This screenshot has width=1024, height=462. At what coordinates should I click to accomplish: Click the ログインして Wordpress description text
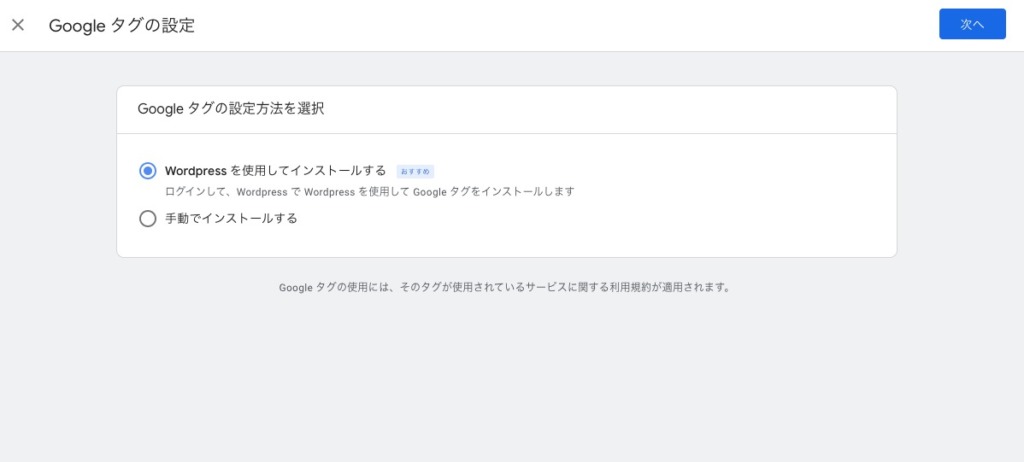[370, 192]
